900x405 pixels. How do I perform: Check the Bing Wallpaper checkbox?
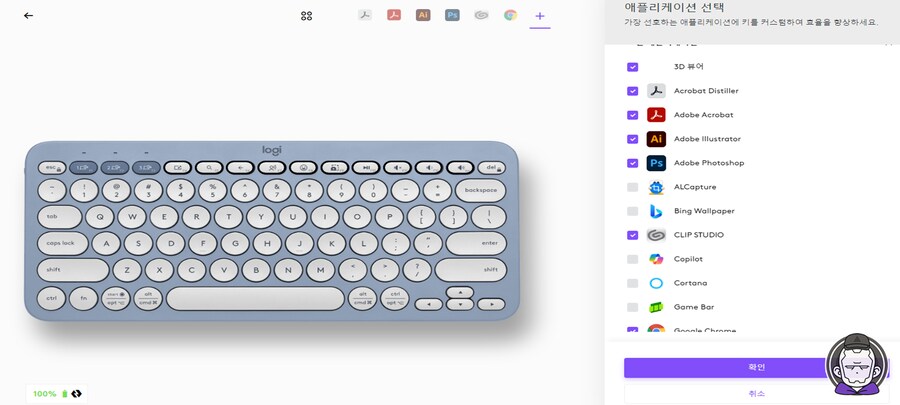[x=633, y=211]
